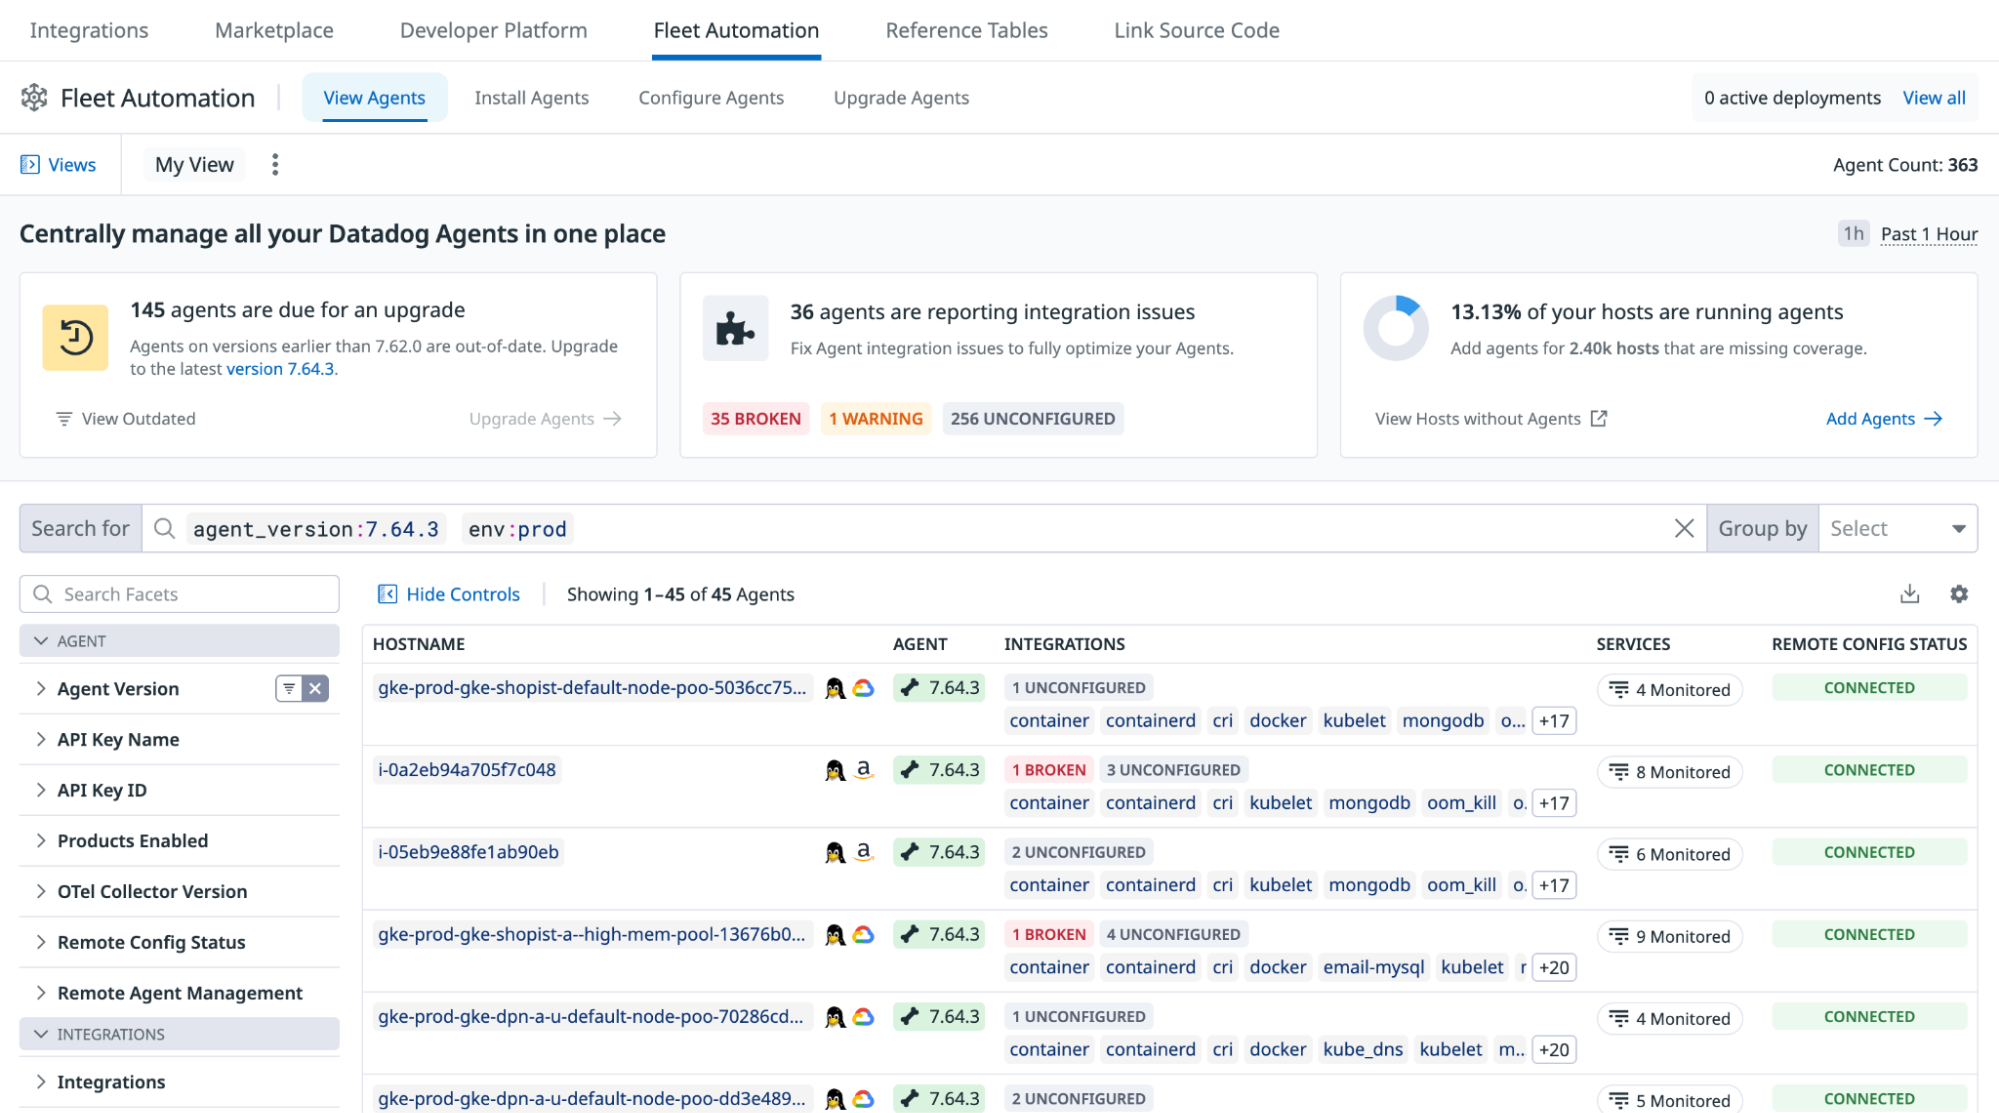The height and width of the screenshot is (1113, 1999).
Task: Click the 8 Monitored services badge
Action: click(1670, 772)
